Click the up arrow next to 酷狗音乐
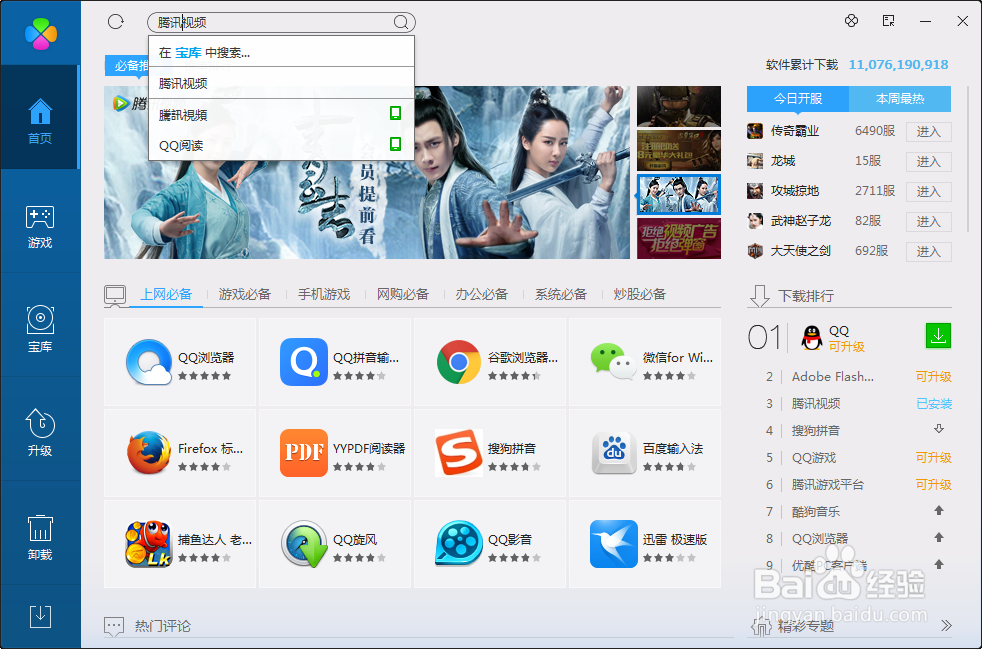The image size is (982, 649). click(939, 511)
